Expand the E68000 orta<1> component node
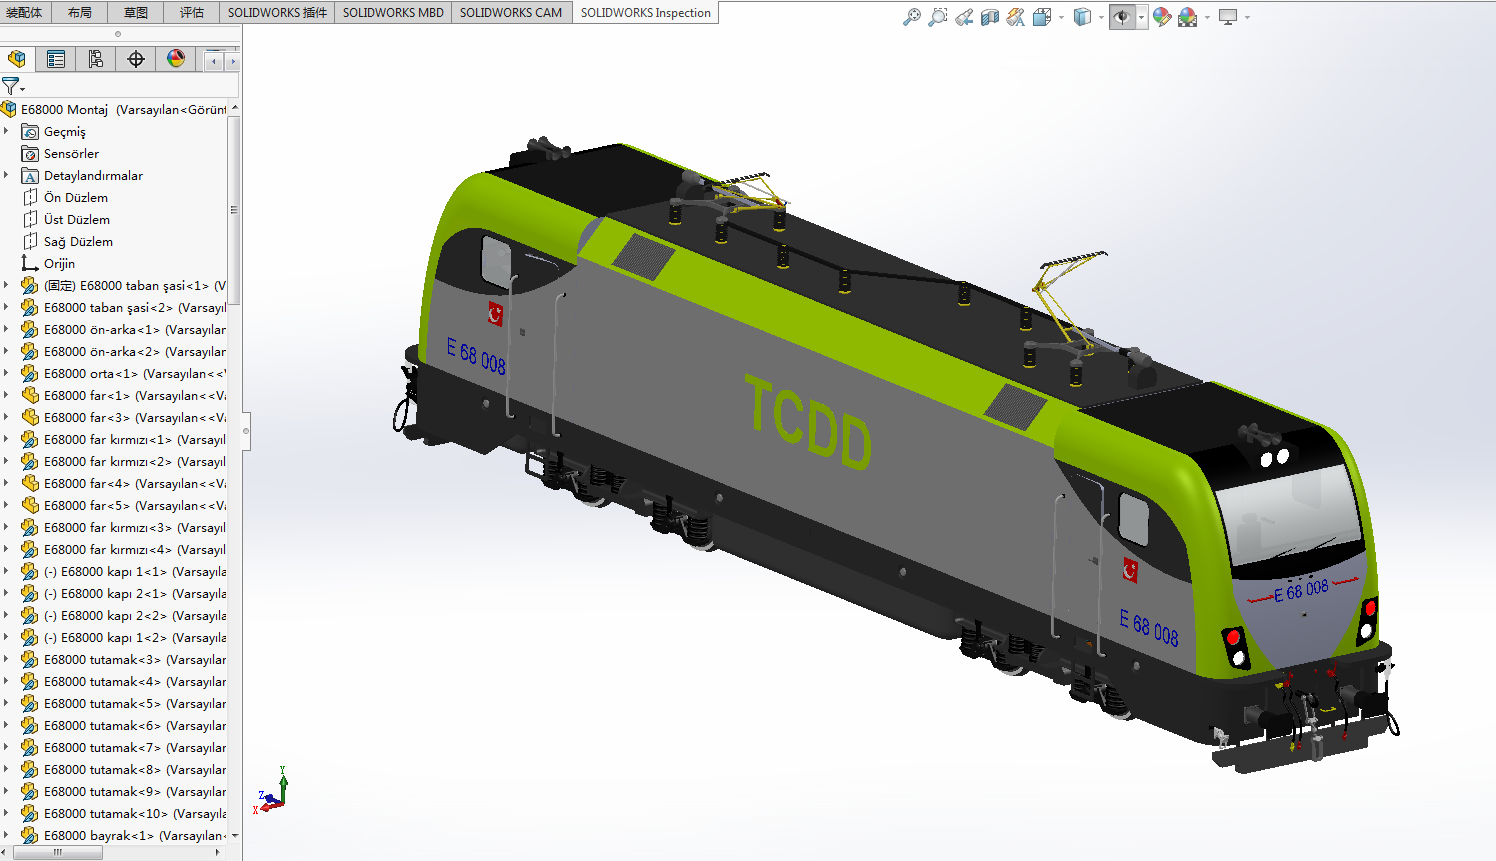1496x861 pixels. (7, 373)
